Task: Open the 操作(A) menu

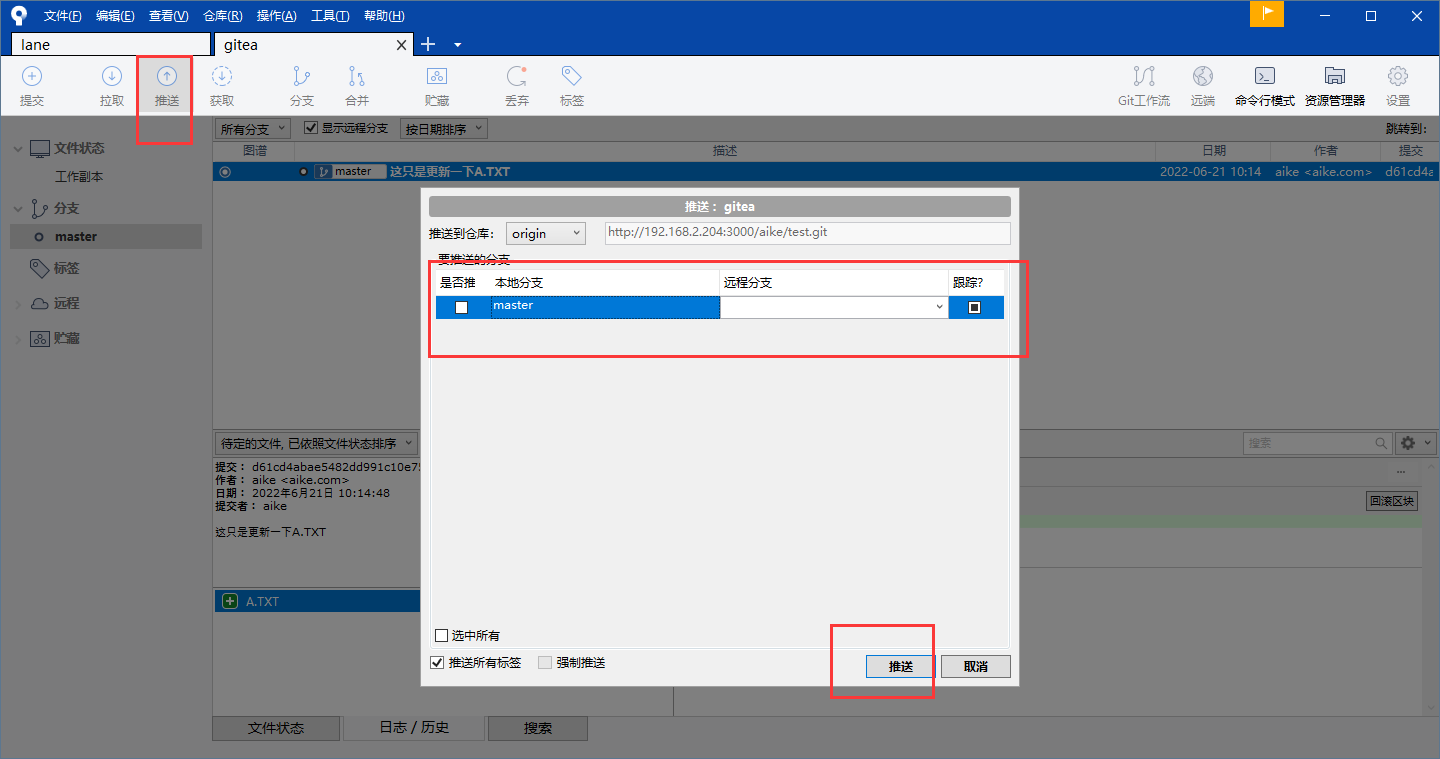Action: [x=276, y=16]
